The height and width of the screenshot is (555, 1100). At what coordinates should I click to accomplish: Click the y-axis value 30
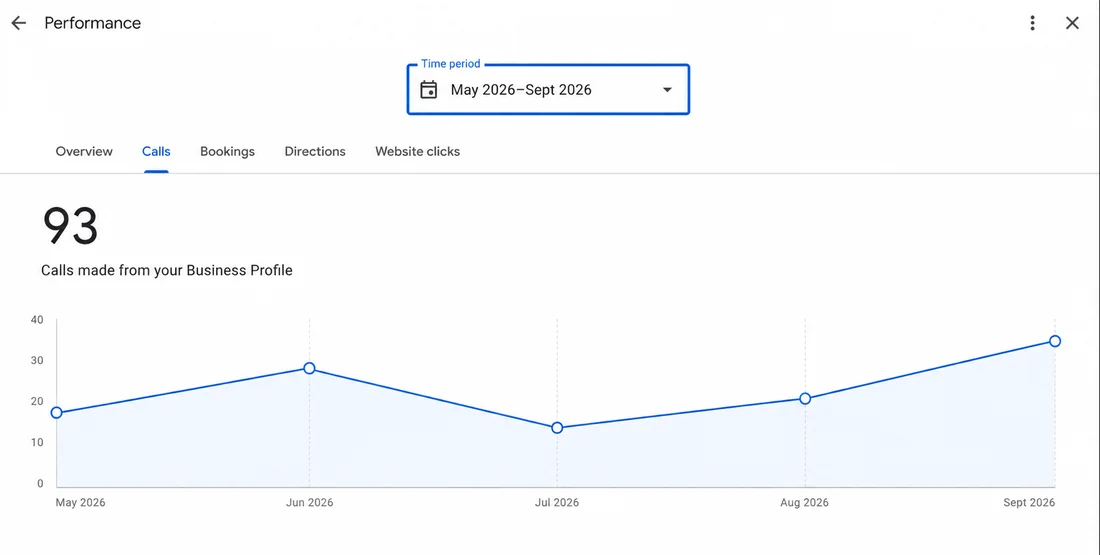(x=37, y=361)
